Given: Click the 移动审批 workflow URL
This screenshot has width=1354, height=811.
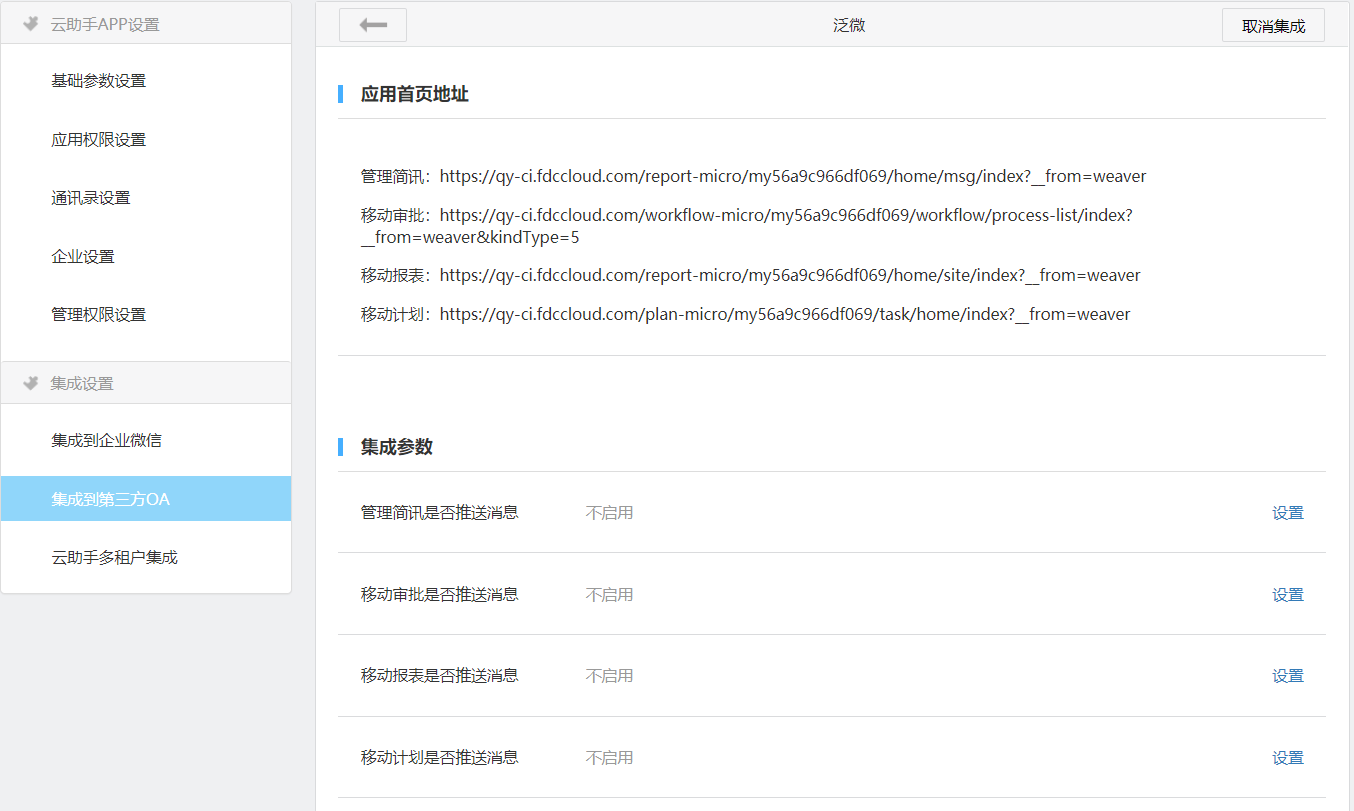Looking at the screenshot, I should (747, 226).
